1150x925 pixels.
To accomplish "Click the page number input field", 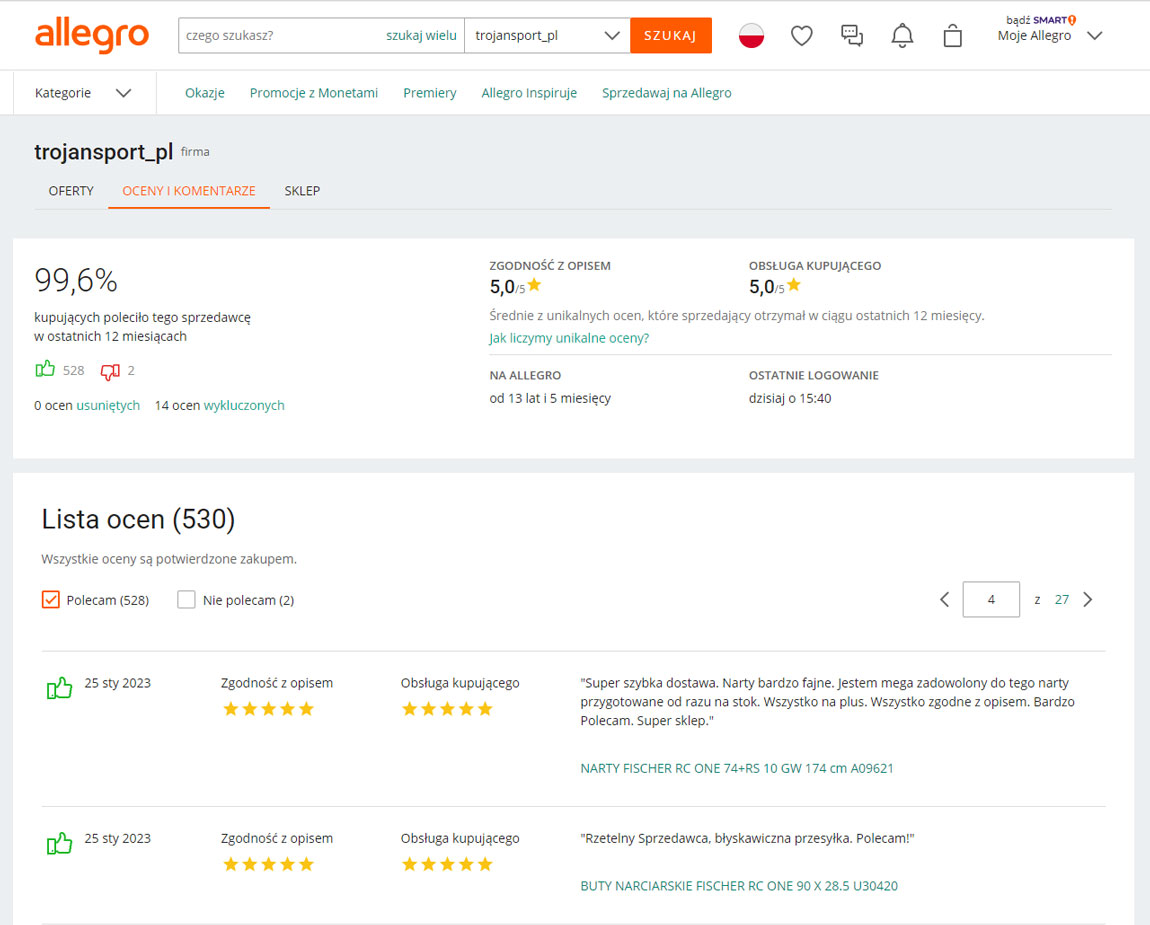I will [991, 599].
